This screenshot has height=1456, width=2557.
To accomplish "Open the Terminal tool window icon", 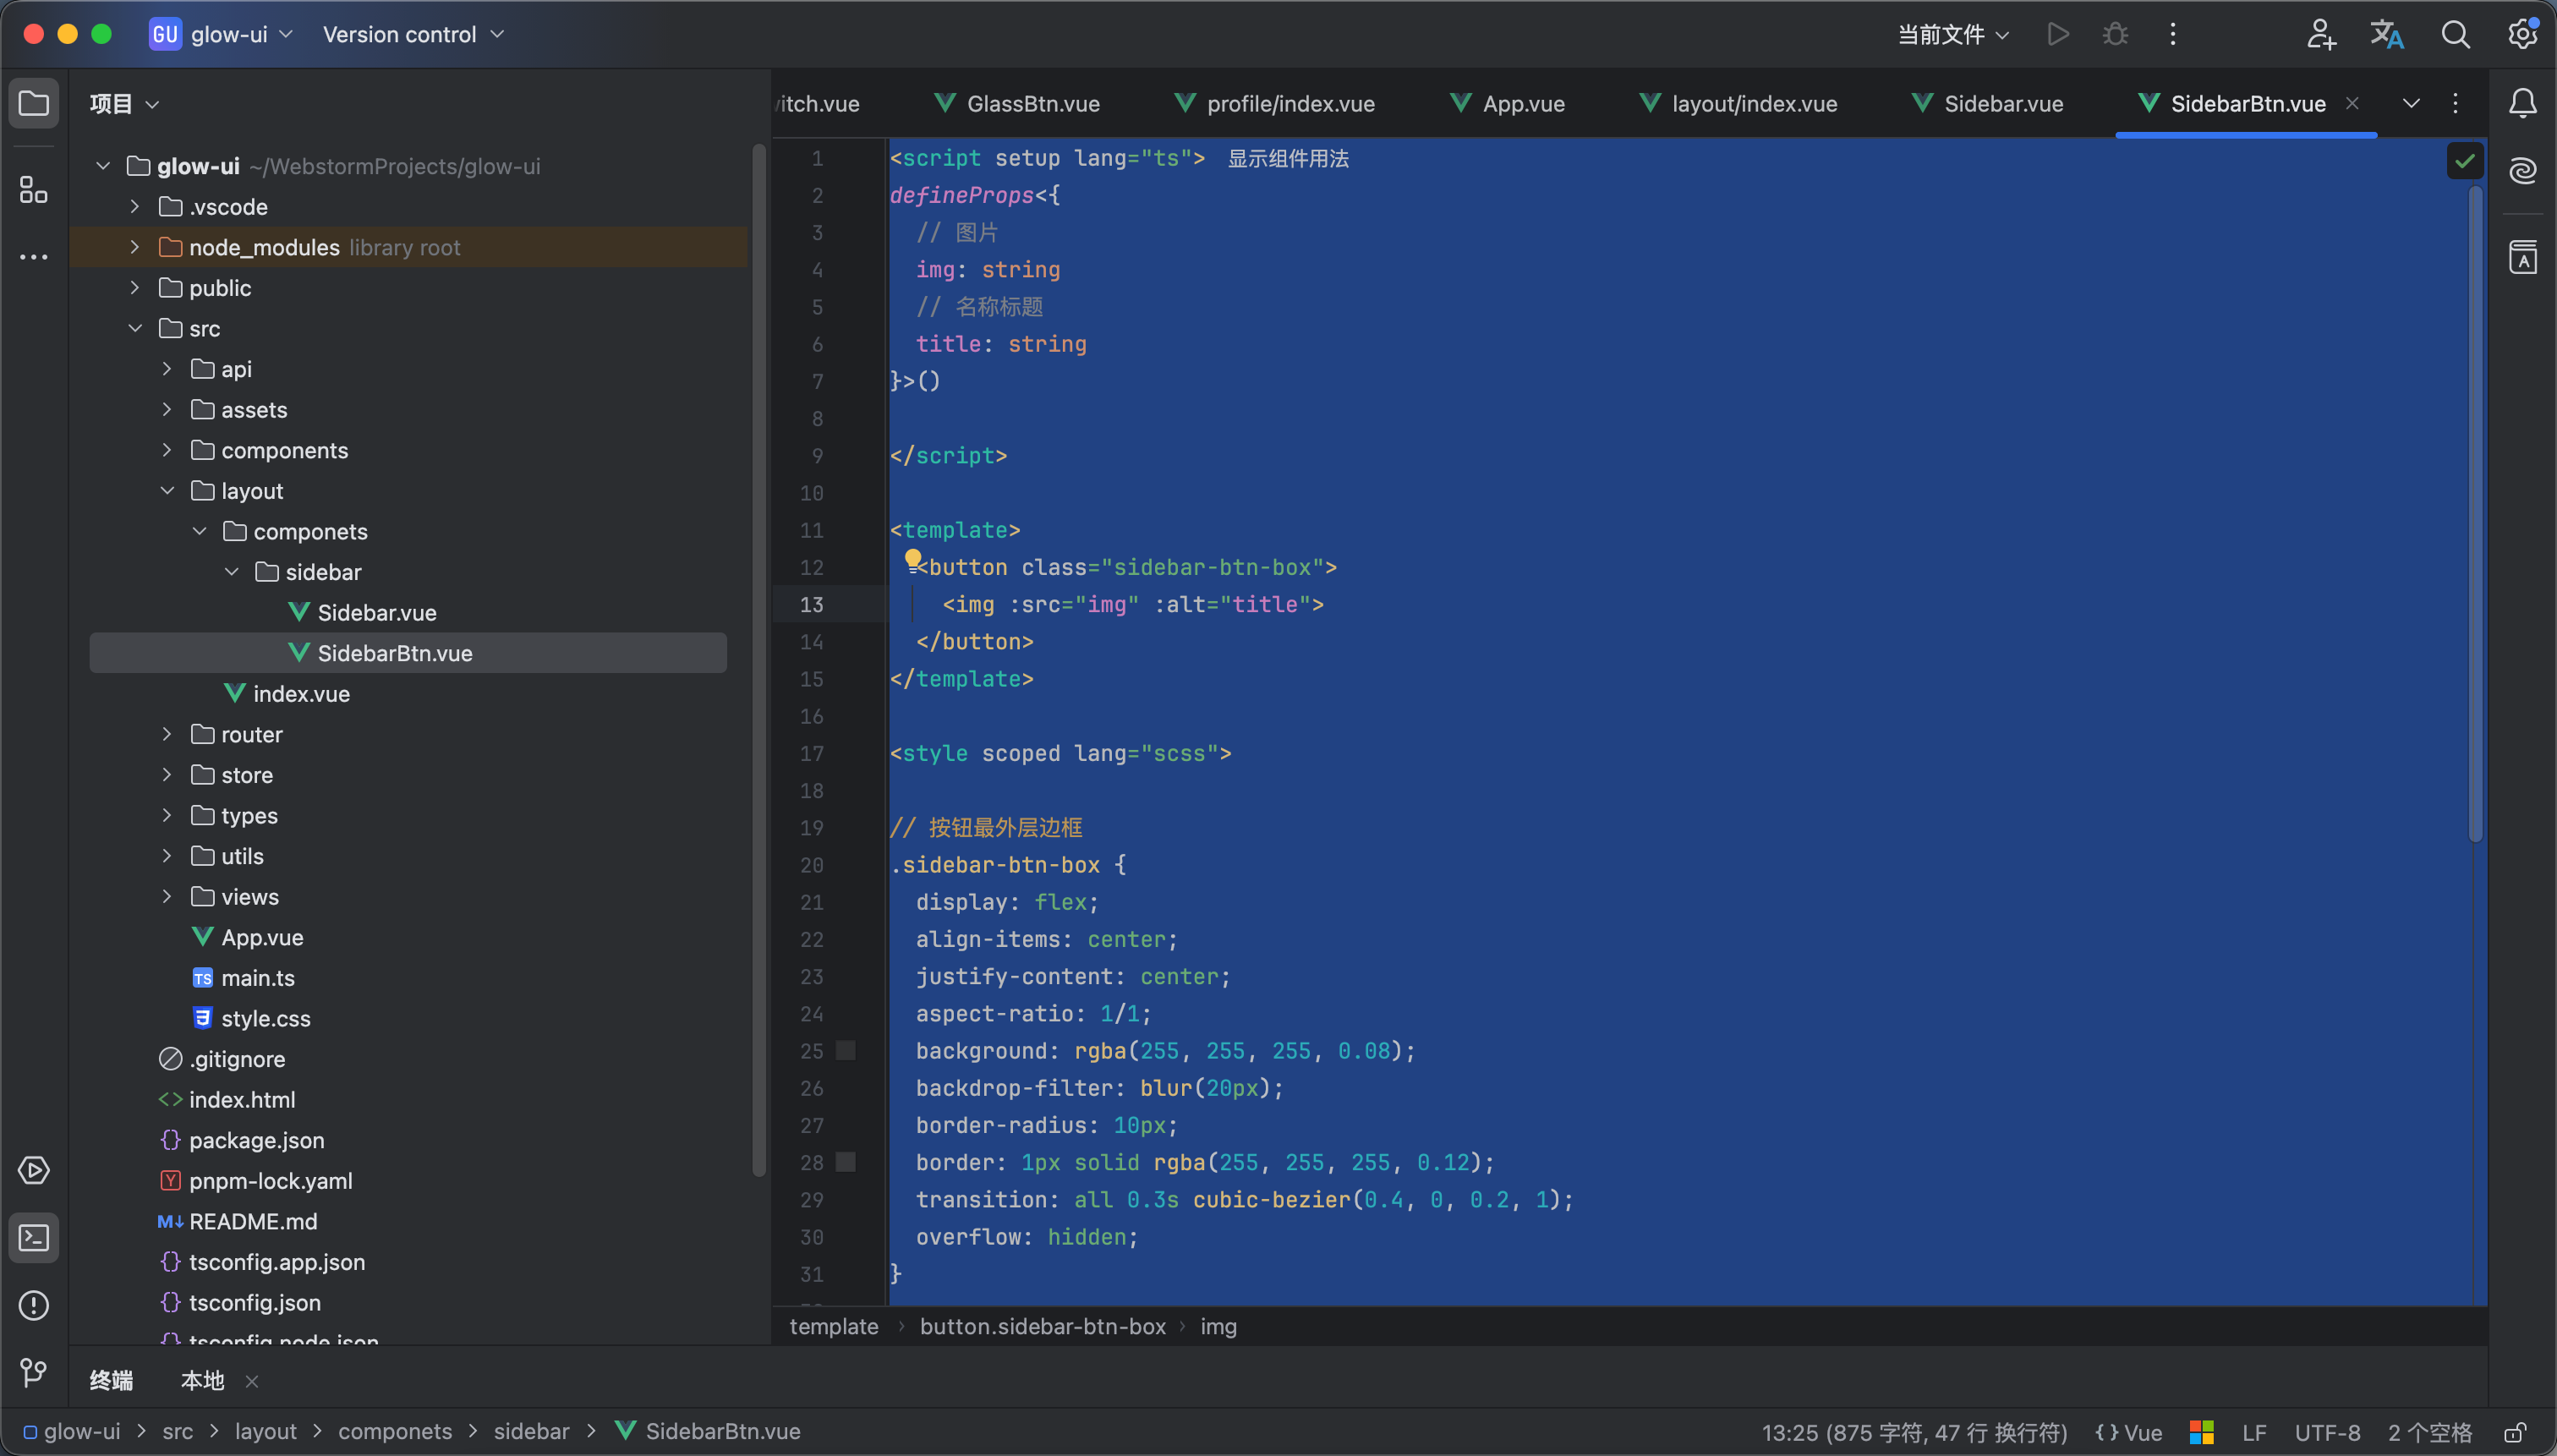I will point(34,1238).
